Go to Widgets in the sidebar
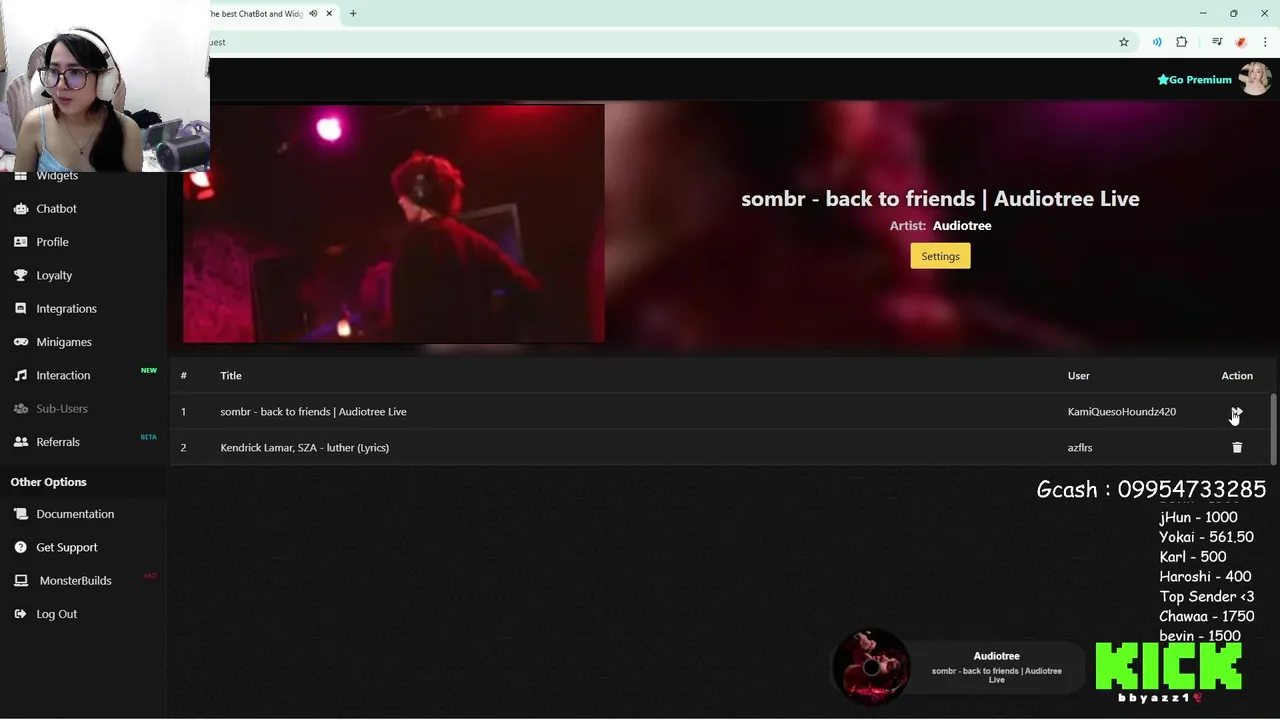 click(x=57, y=176)
